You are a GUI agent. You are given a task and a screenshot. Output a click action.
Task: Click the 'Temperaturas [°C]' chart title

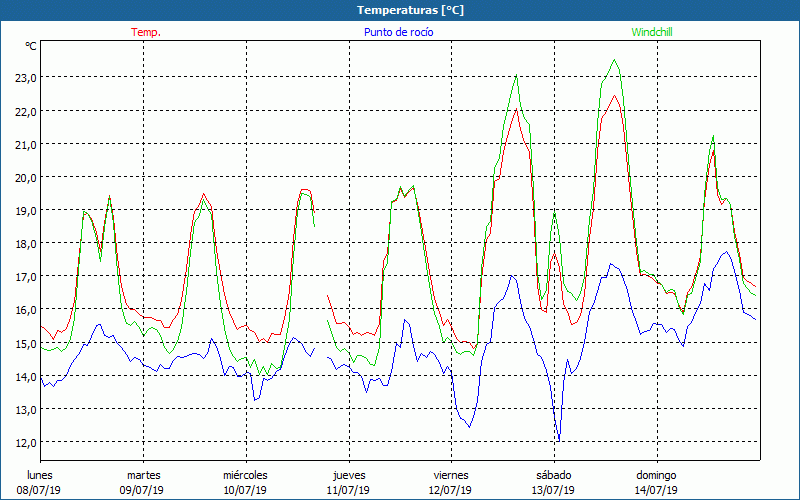pyautogui.click(x=410, y=10)
